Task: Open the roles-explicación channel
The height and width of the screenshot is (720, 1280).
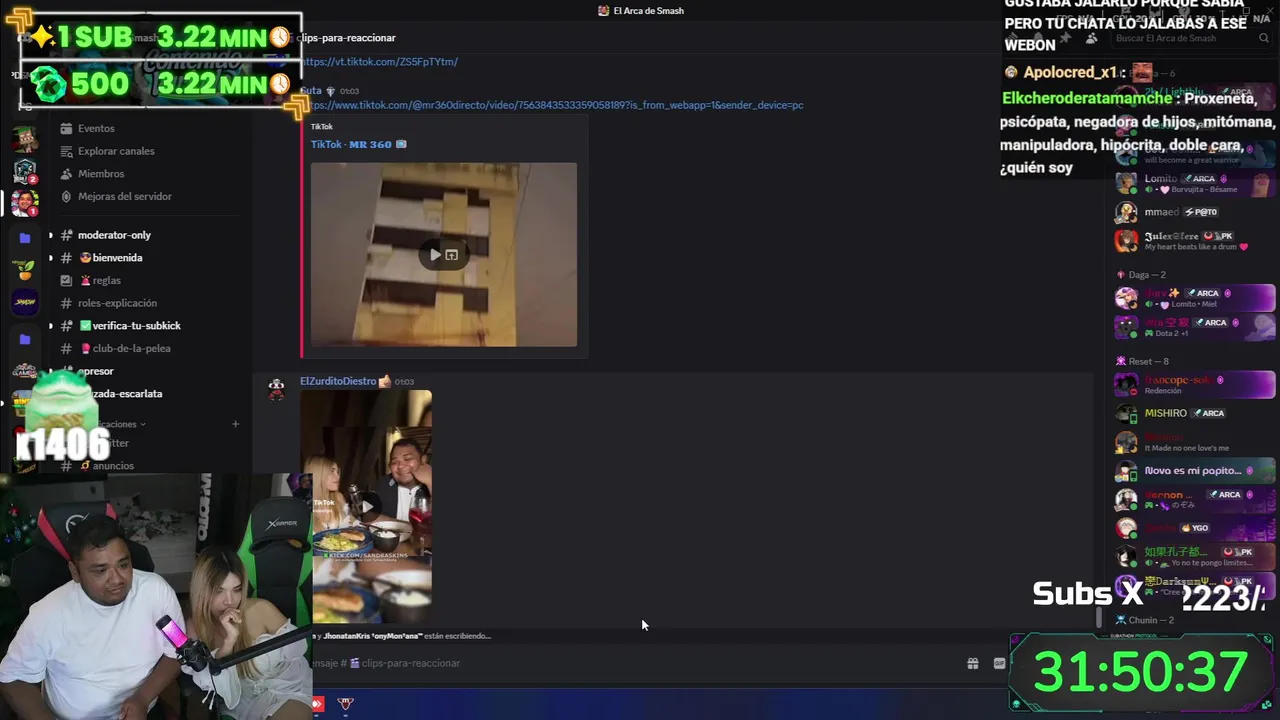Action: point(117,303)
